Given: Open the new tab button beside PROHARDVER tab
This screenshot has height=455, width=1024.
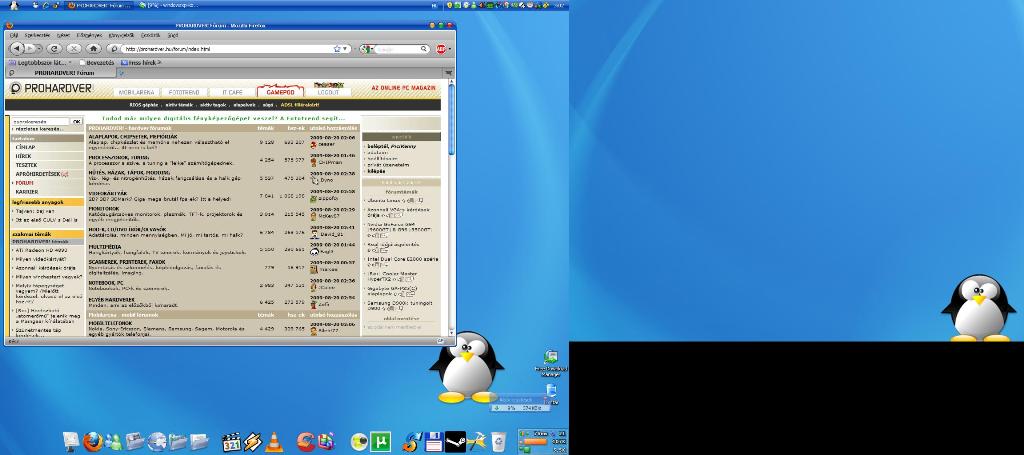Looking at the screenshot, I should point(121,72).
